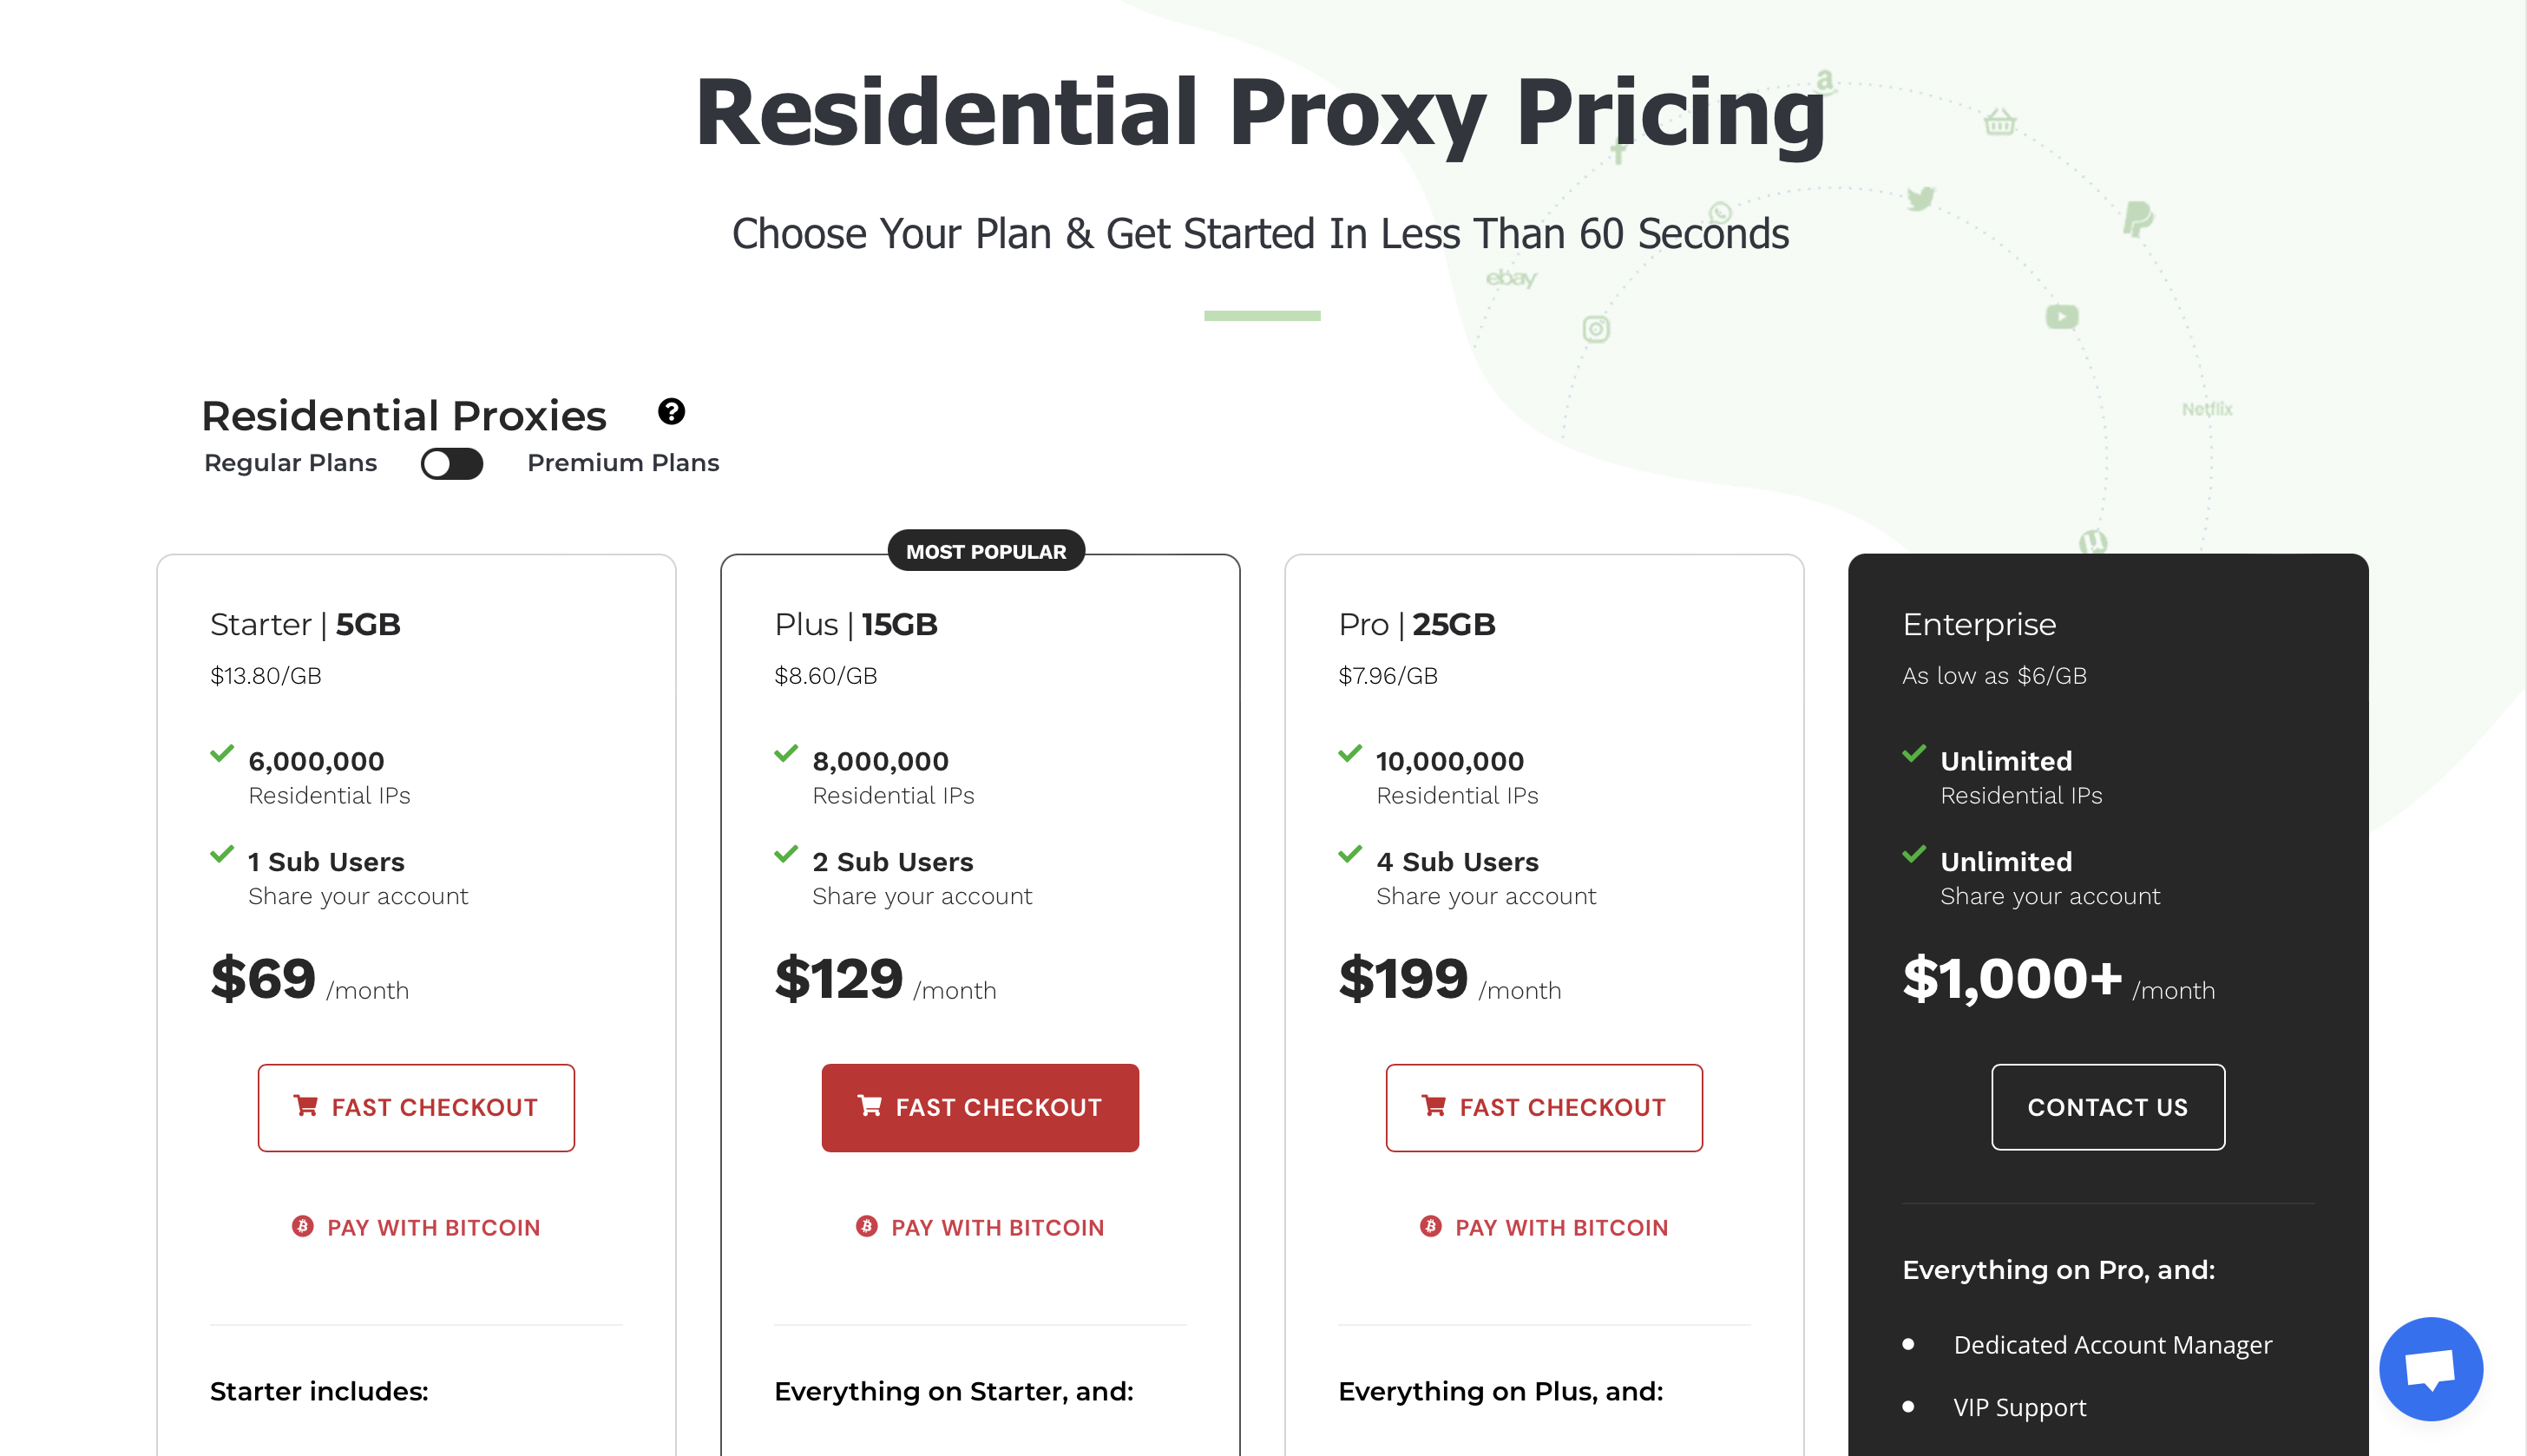Click the Most Popular badge
Viewport: 2527px width, 1456px height.
[985, 551]
